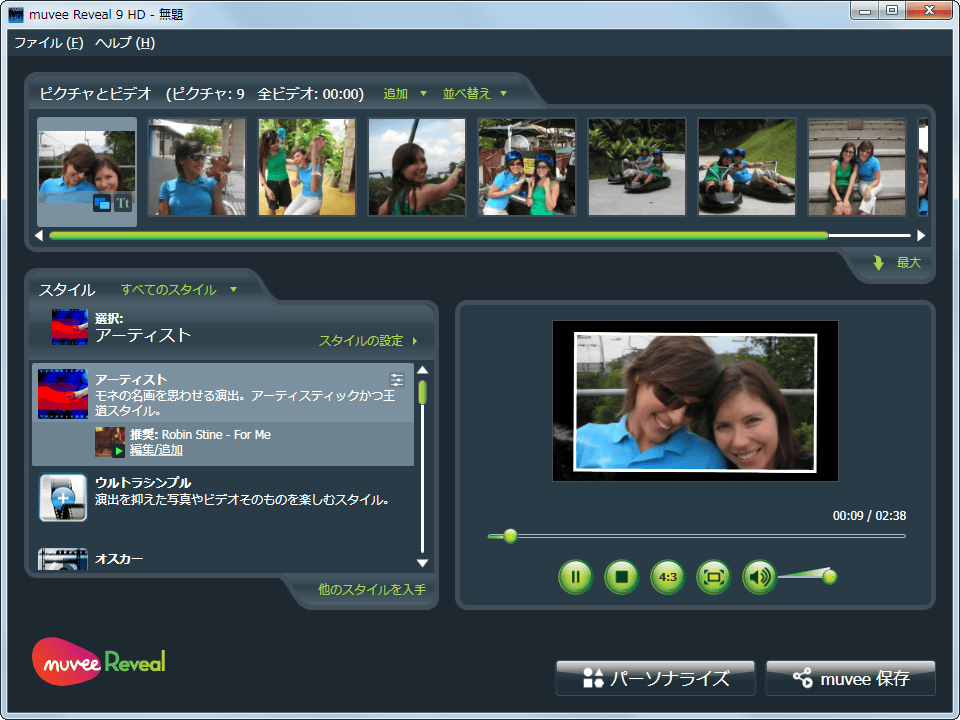Toggle the 4:3 aspect ratio button

click(667, 577)
